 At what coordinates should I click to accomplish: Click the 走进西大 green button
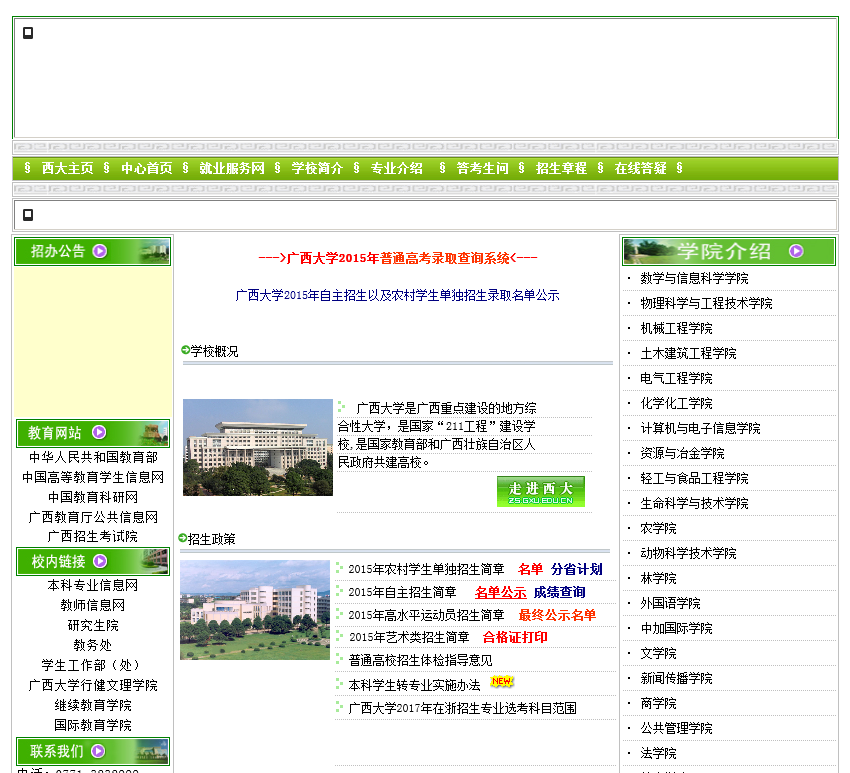click(540, 492)
